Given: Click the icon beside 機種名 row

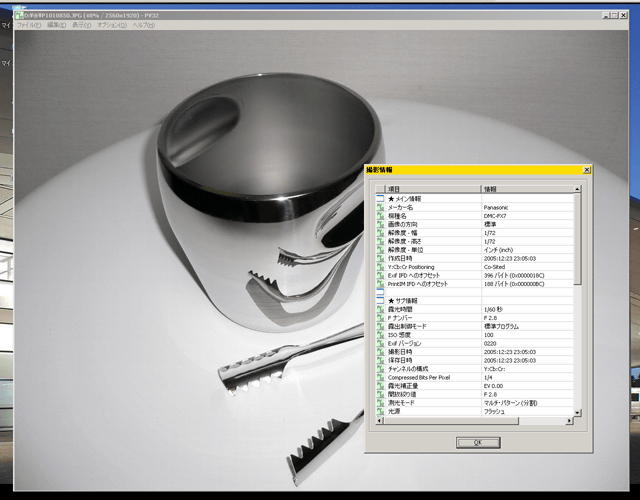Looking at the screenshot, I should click(x=380, y=216).
